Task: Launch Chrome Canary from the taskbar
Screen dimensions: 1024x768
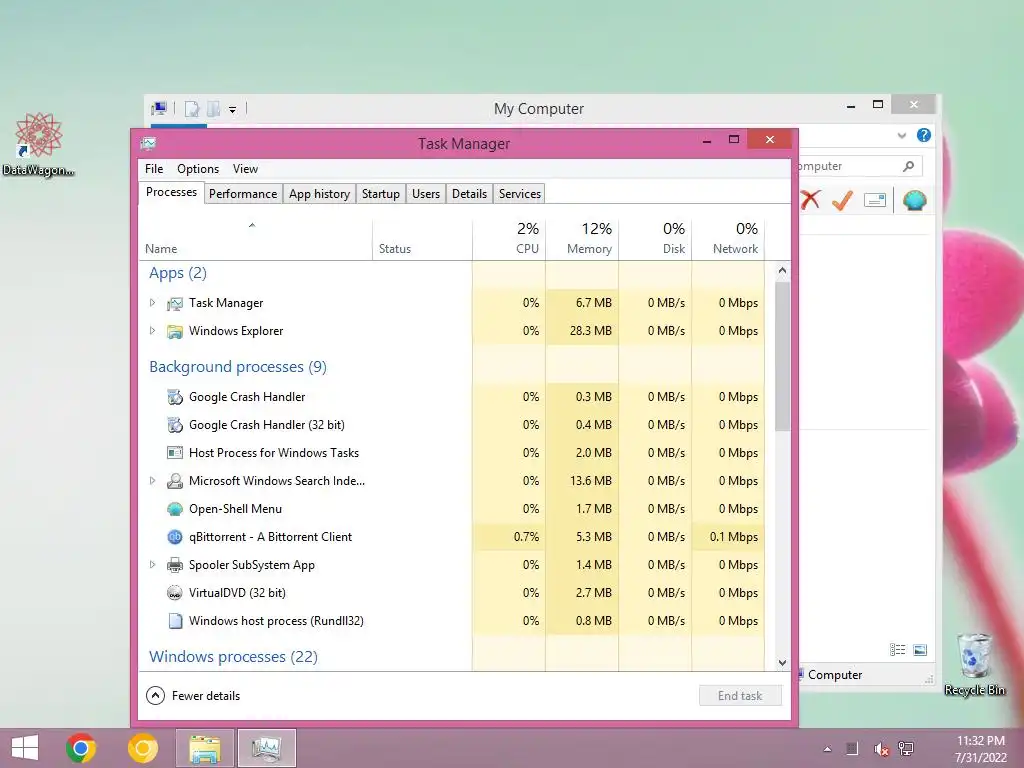Action: (x=142, y=748)
